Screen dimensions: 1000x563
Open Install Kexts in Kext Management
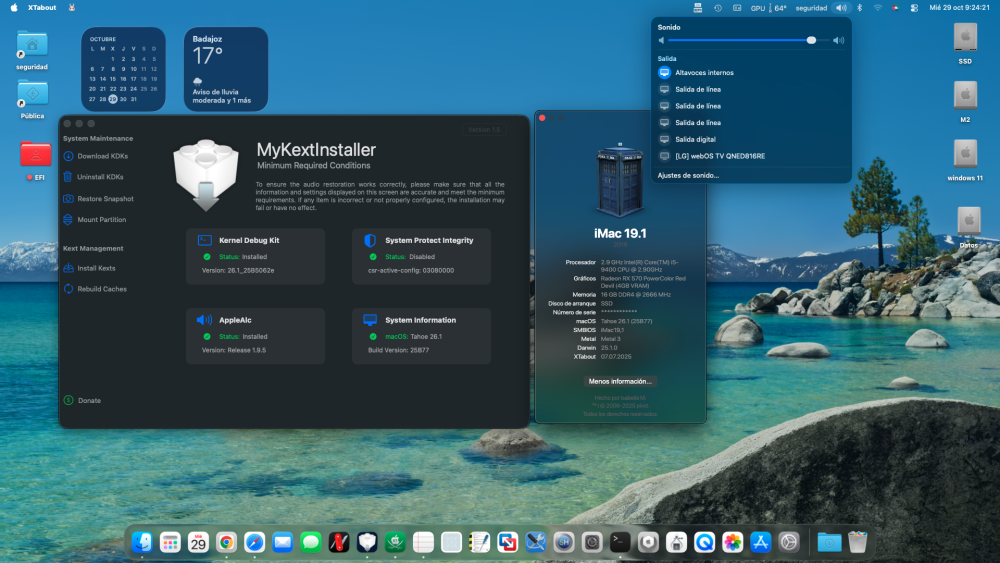(89, 268)
